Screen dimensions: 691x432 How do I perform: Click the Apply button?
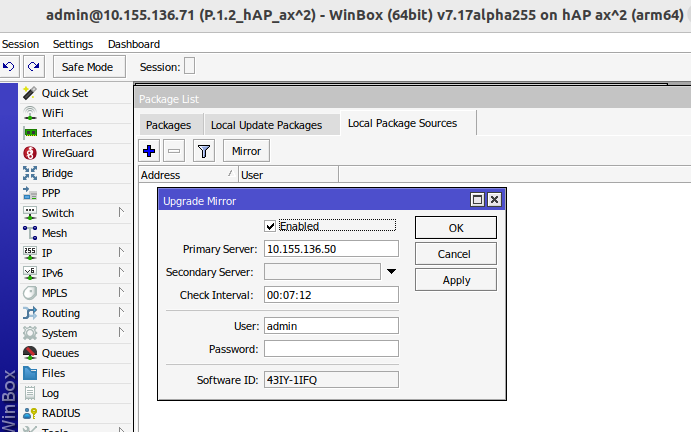pyautogui.click(x=456, y=280)
